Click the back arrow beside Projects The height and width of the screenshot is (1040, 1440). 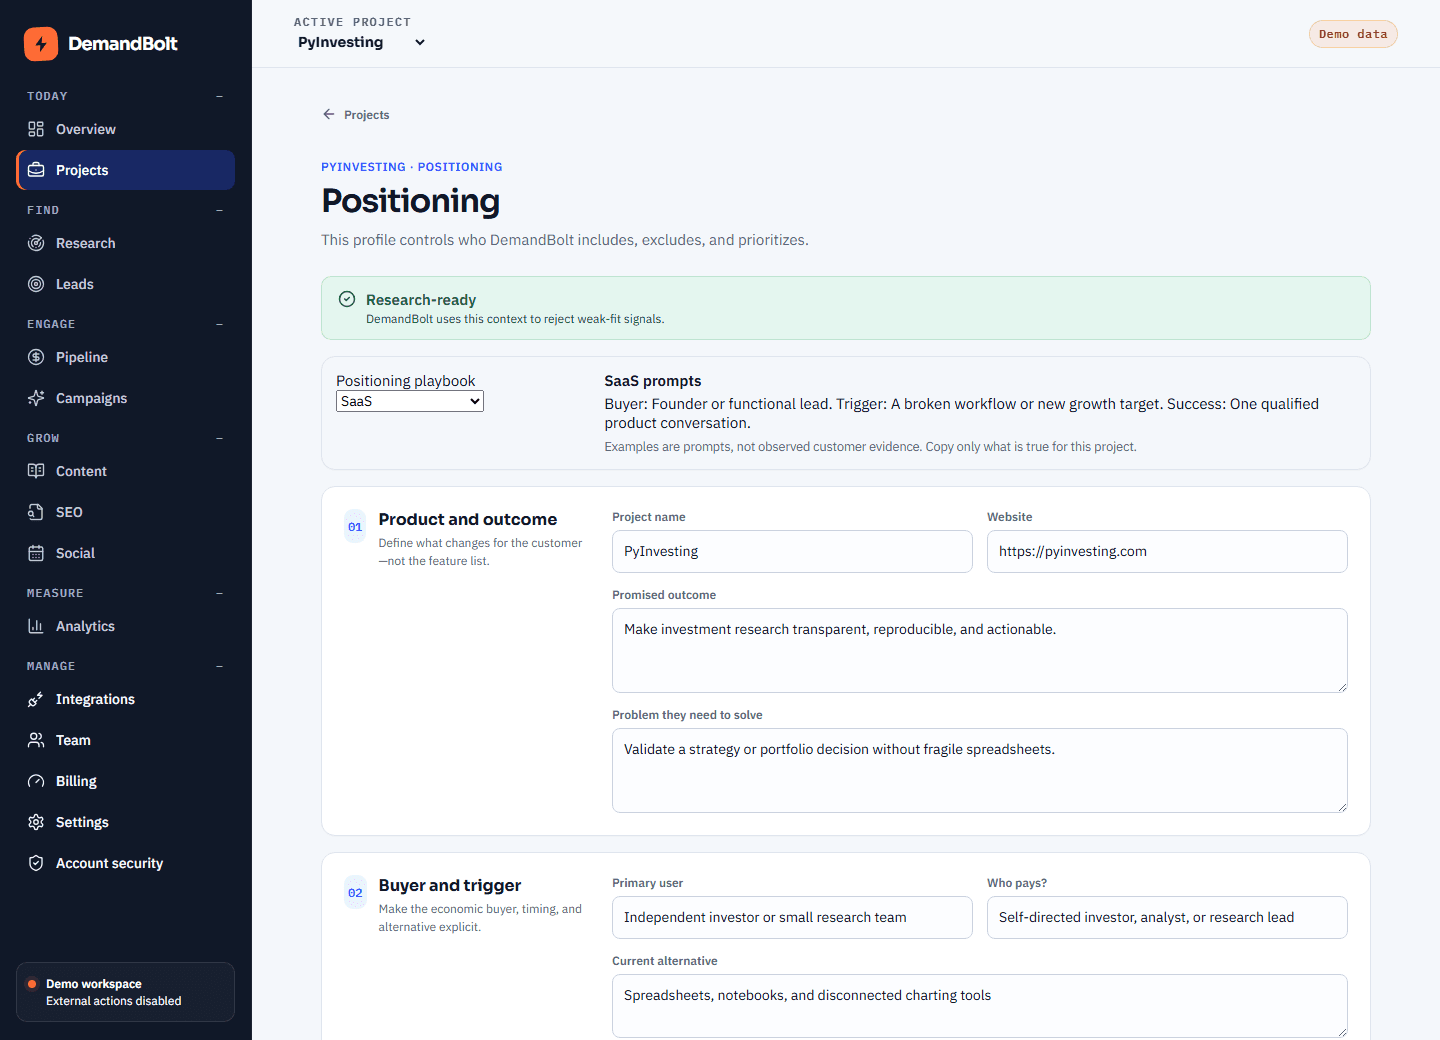329,114
